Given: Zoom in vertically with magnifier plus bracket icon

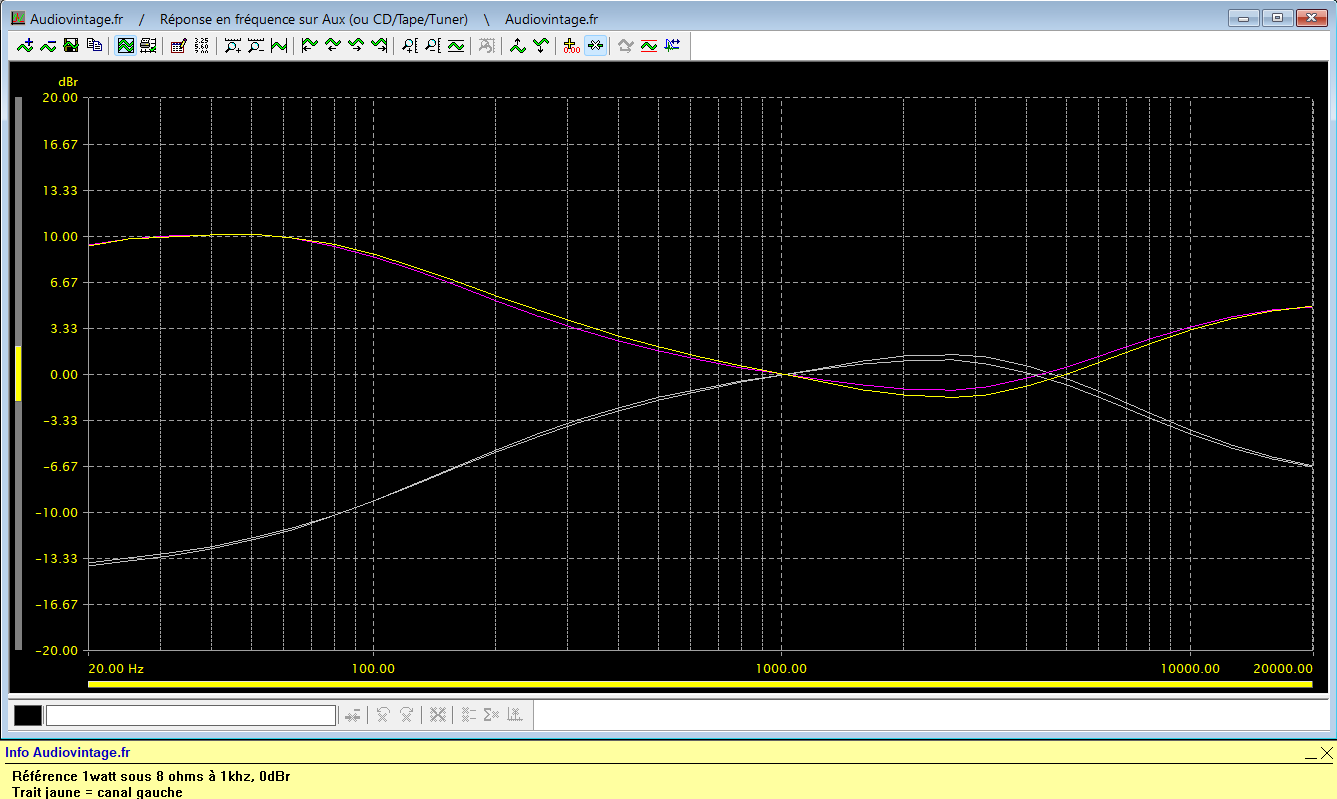Looking at the screenshot, I should (410, 45).
